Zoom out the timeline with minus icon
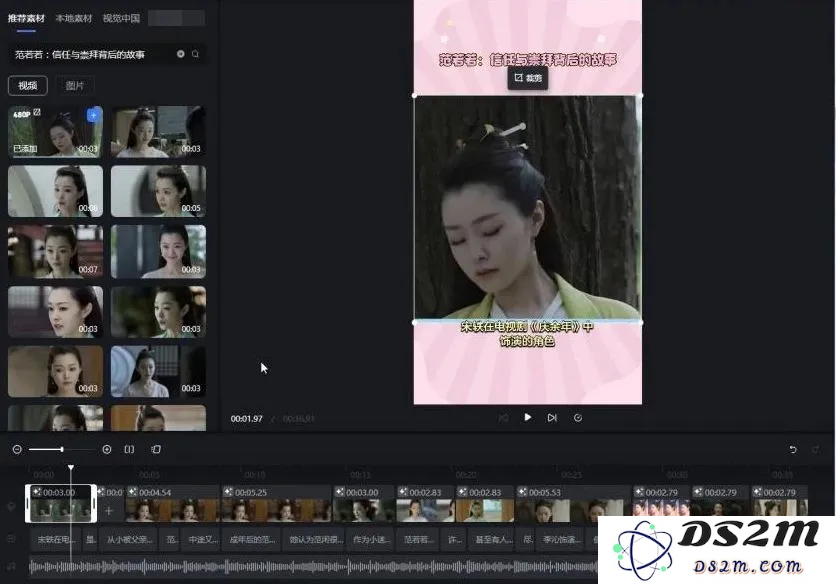Viewport: 836px width, 584px height. 17,450
